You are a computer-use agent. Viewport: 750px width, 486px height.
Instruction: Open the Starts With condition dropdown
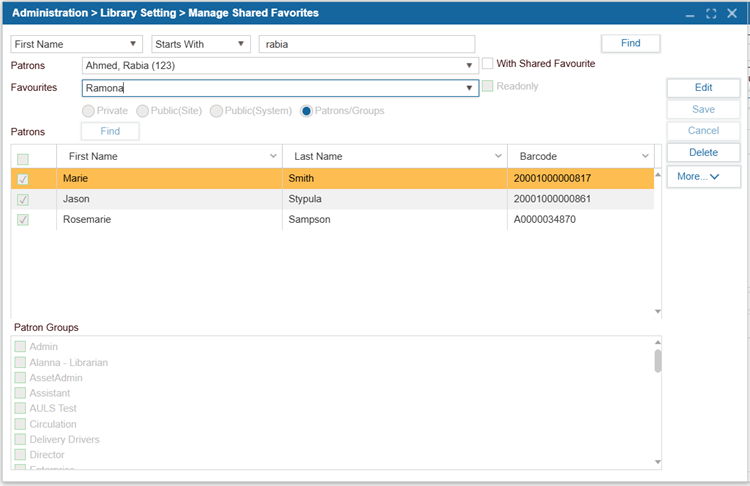(x=201, y=44)
